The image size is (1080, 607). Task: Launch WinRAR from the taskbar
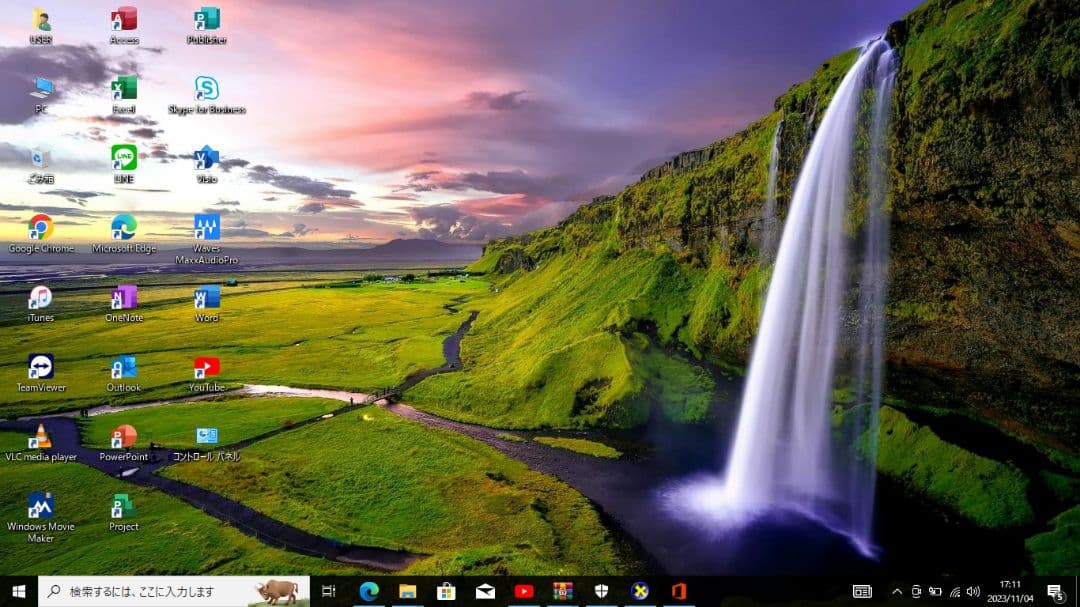(563, 591)
